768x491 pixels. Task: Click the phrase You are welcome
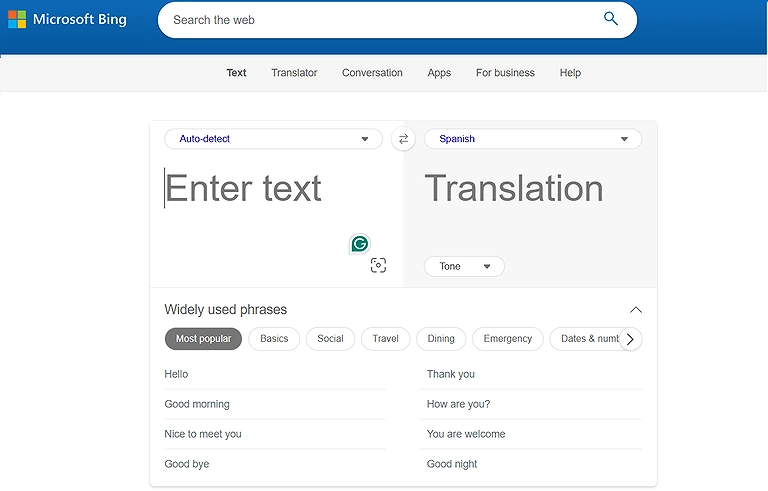point(466,434)
